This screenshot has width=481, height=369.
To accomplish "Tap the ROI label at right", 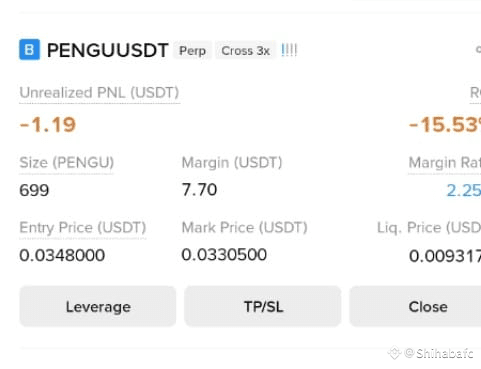I will click(x=475, y=93).
